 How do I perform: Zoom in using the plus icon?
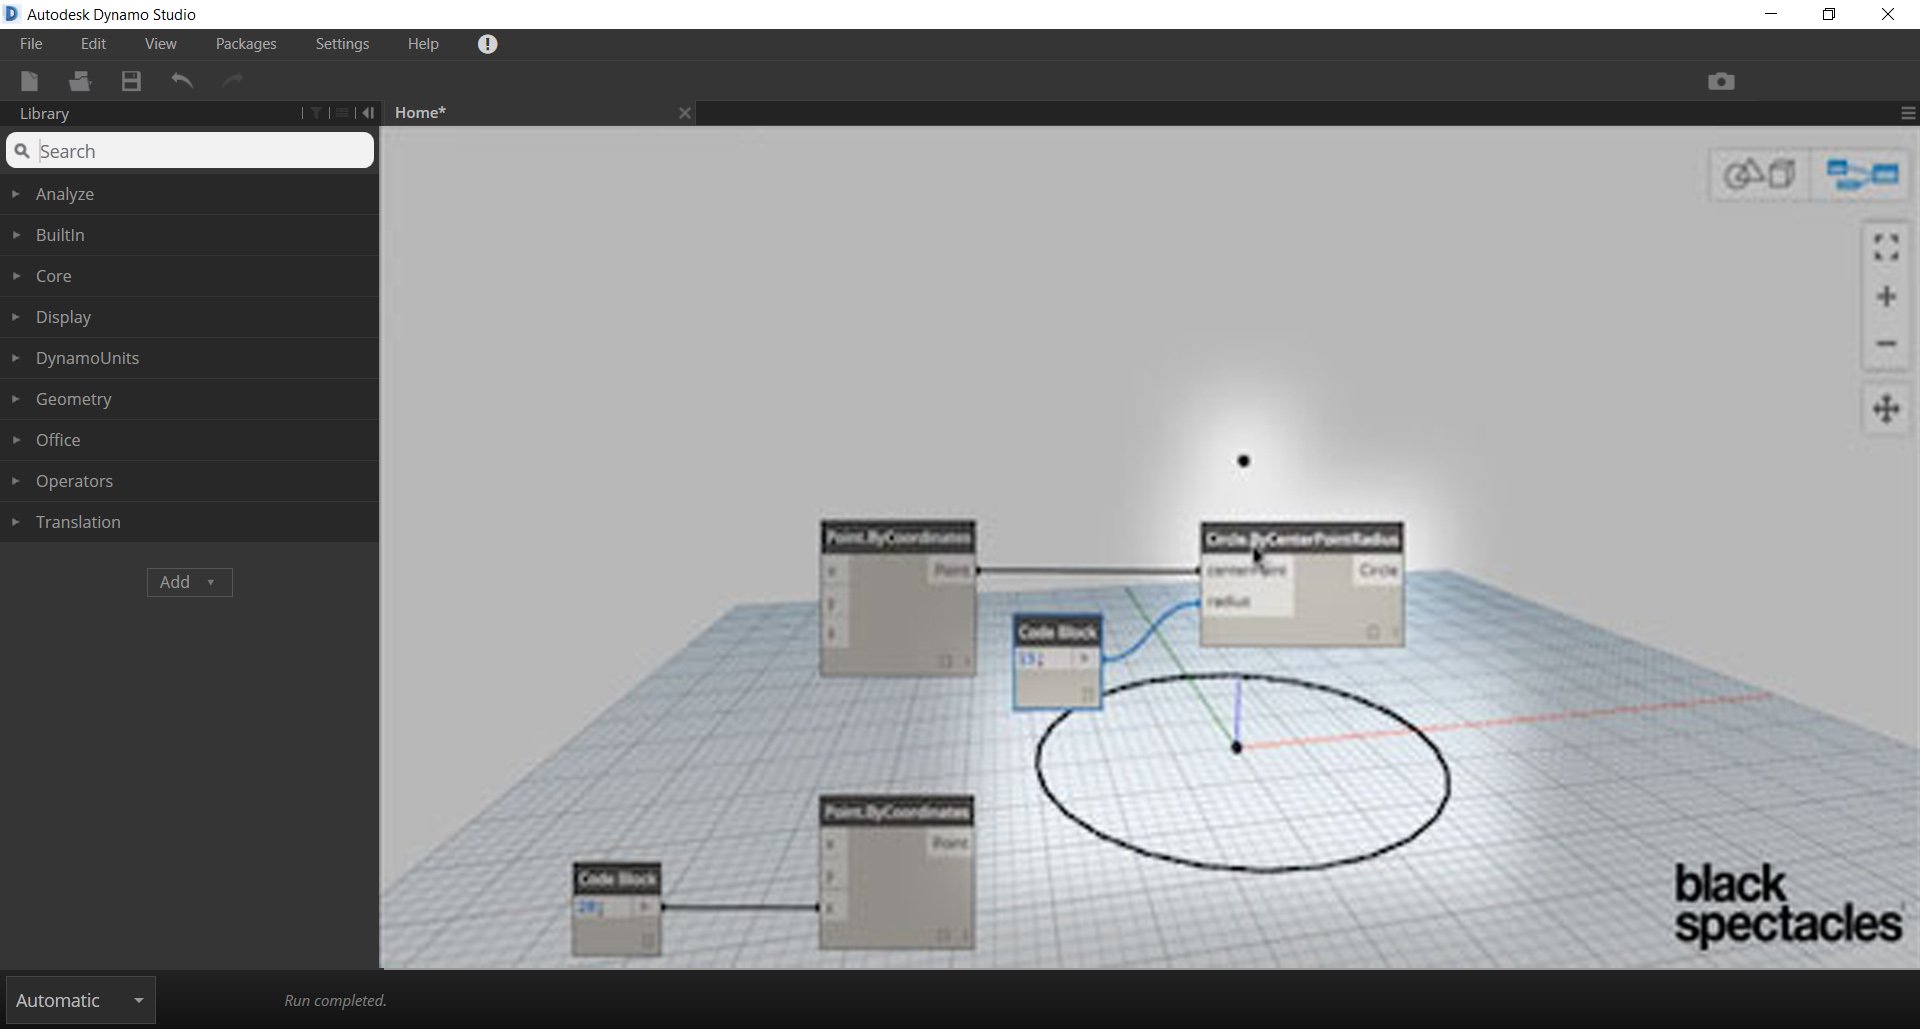(1887, 297)
